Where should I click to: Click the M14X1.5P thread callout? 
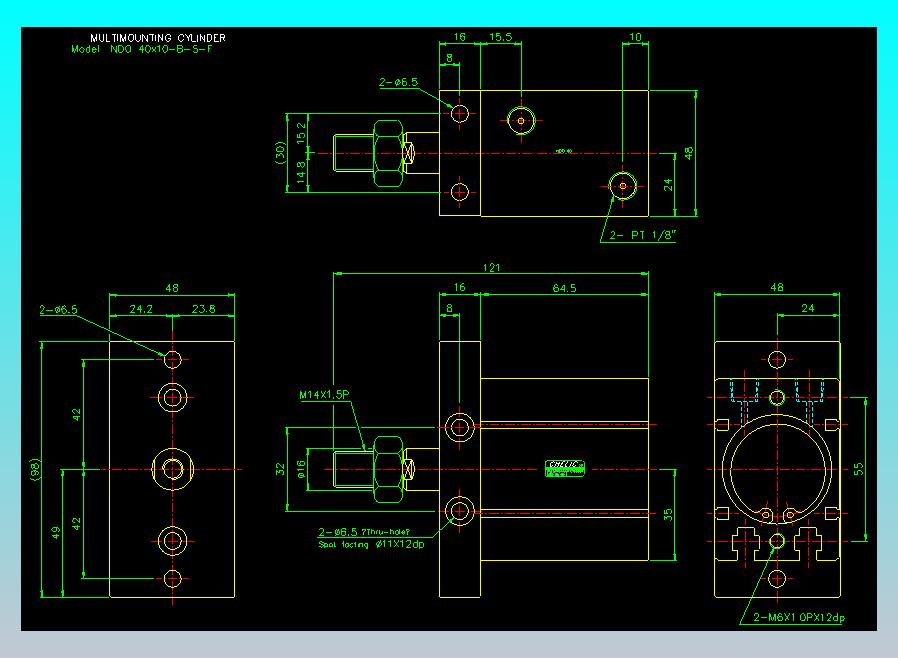(324, 395)
